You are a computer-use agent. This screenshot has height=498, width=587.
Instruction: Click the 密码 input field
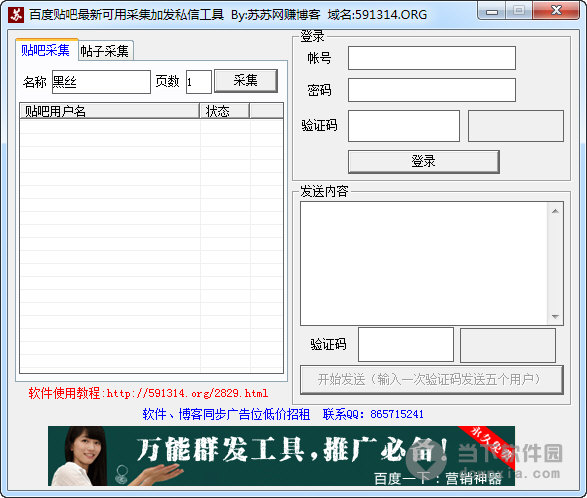(x=432, y=90)
